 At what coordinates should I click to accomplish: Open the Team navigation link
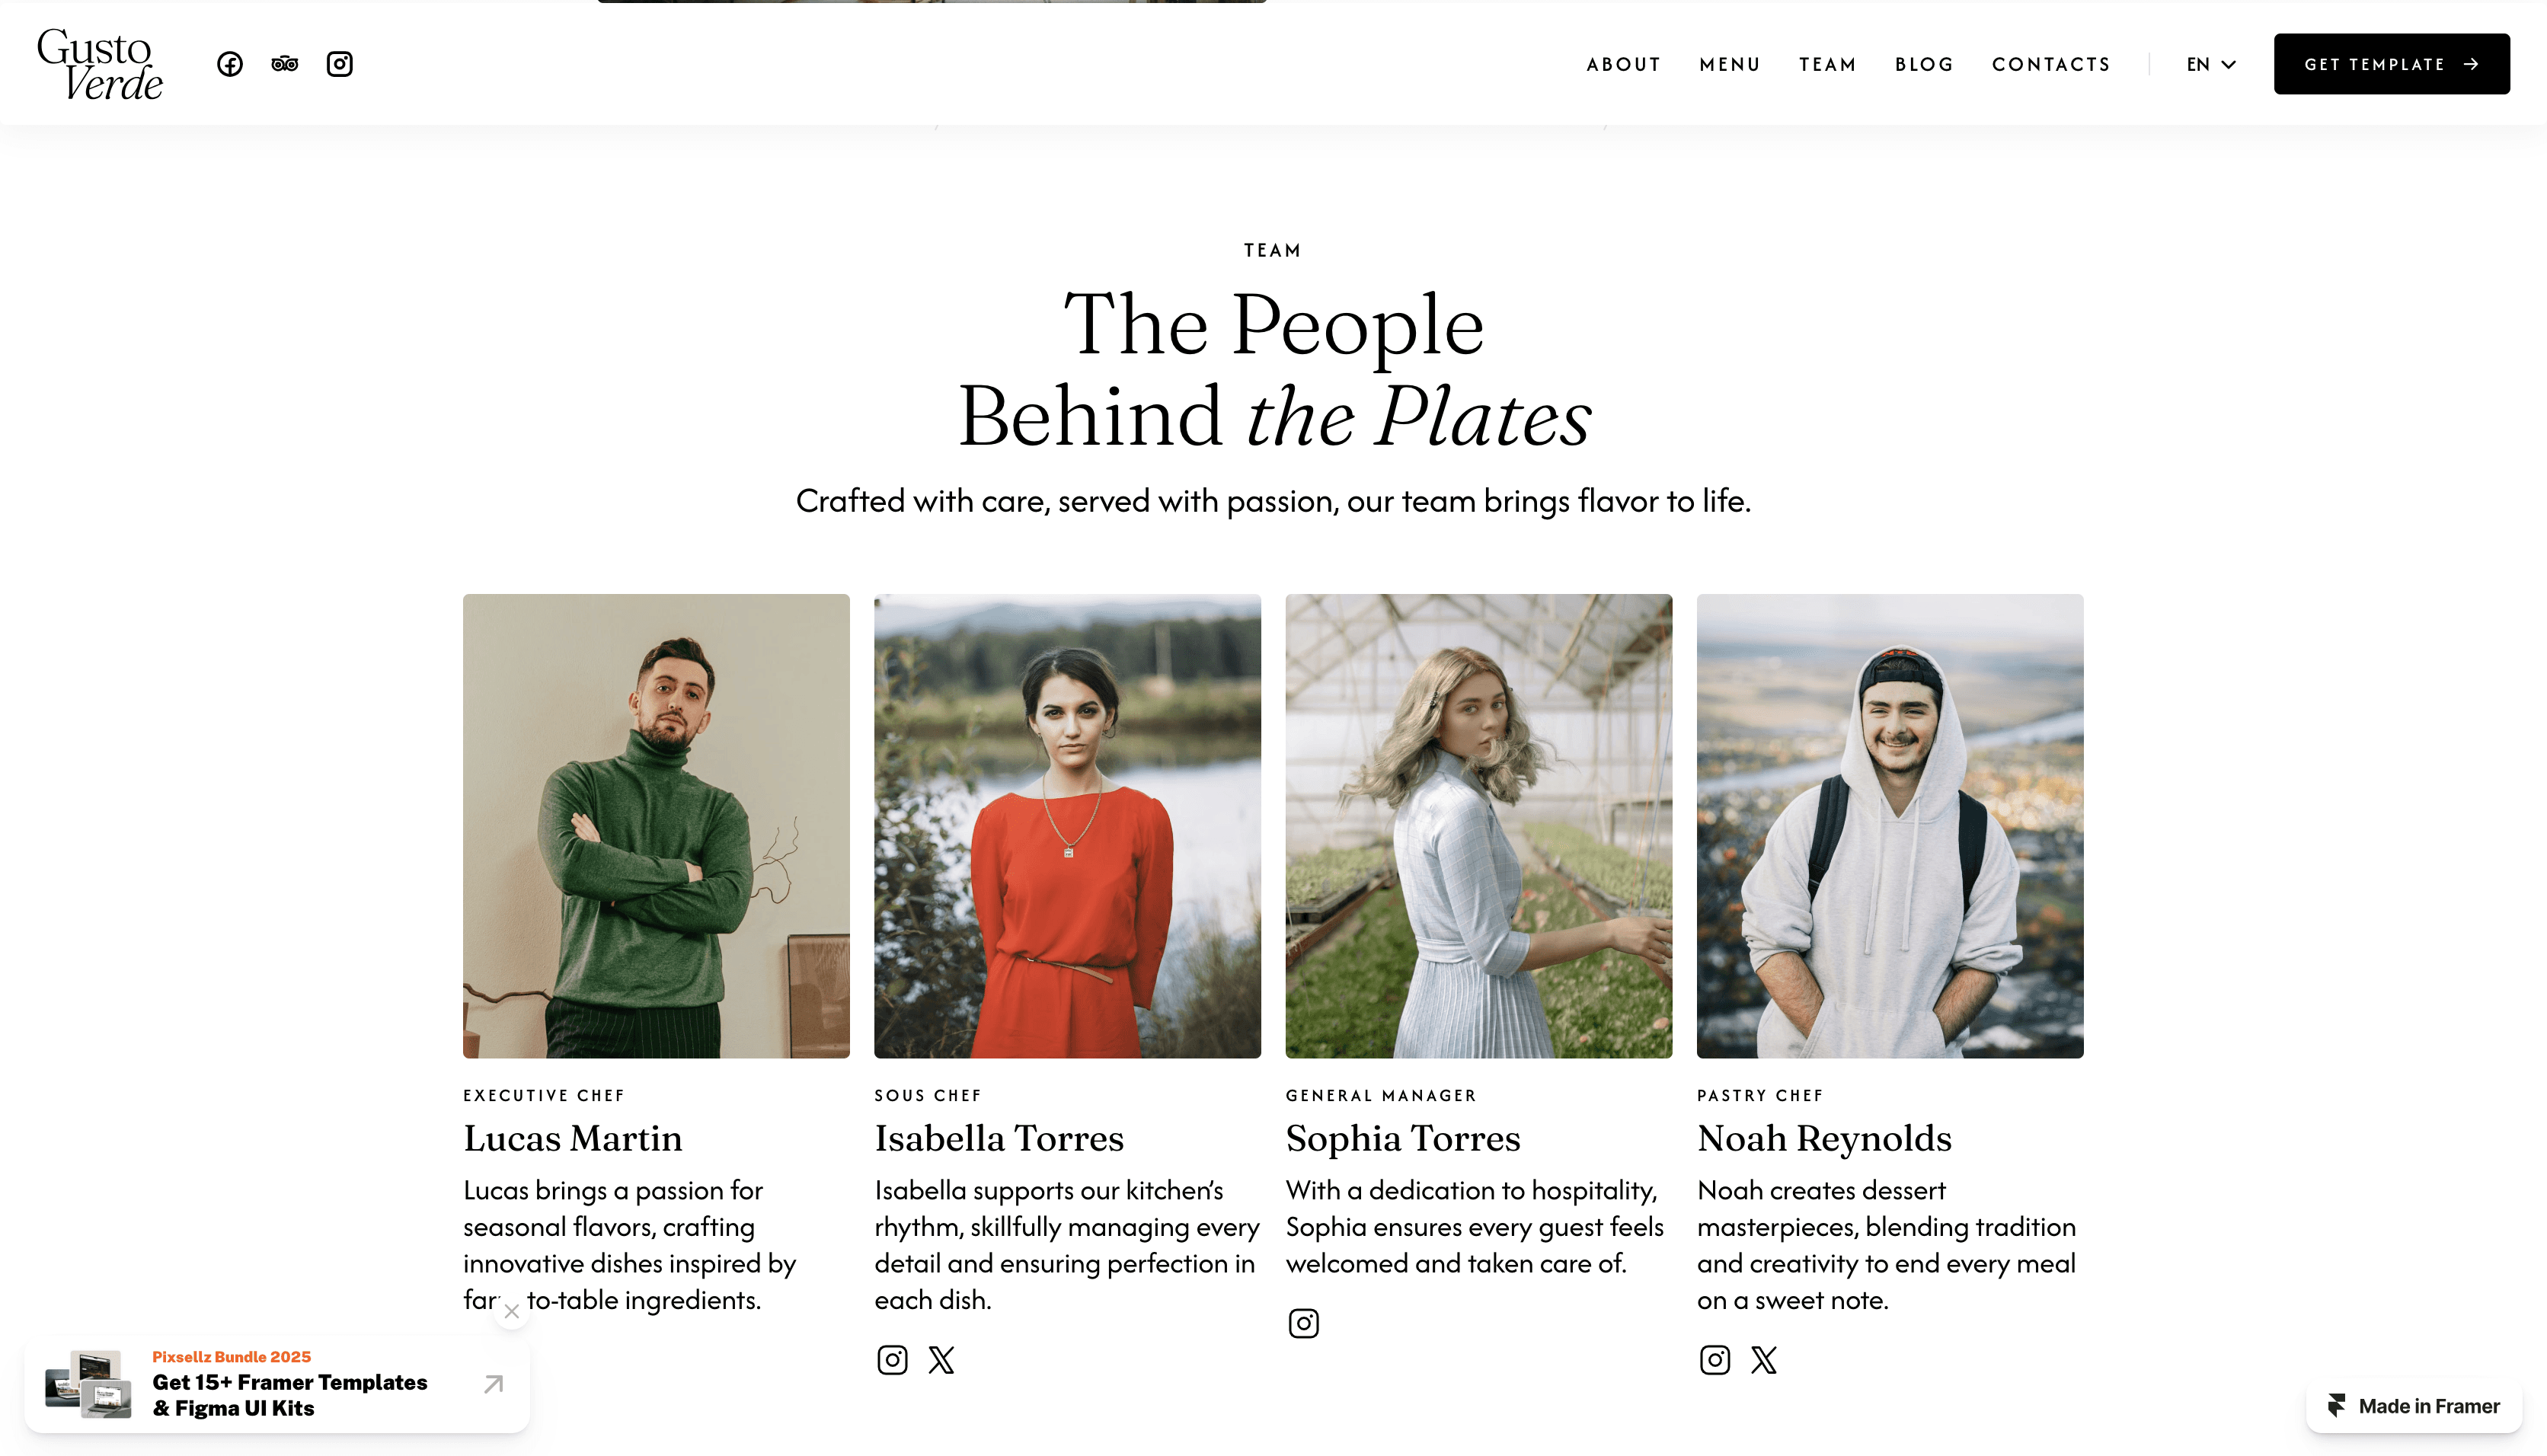click(x=1827, y=64)
